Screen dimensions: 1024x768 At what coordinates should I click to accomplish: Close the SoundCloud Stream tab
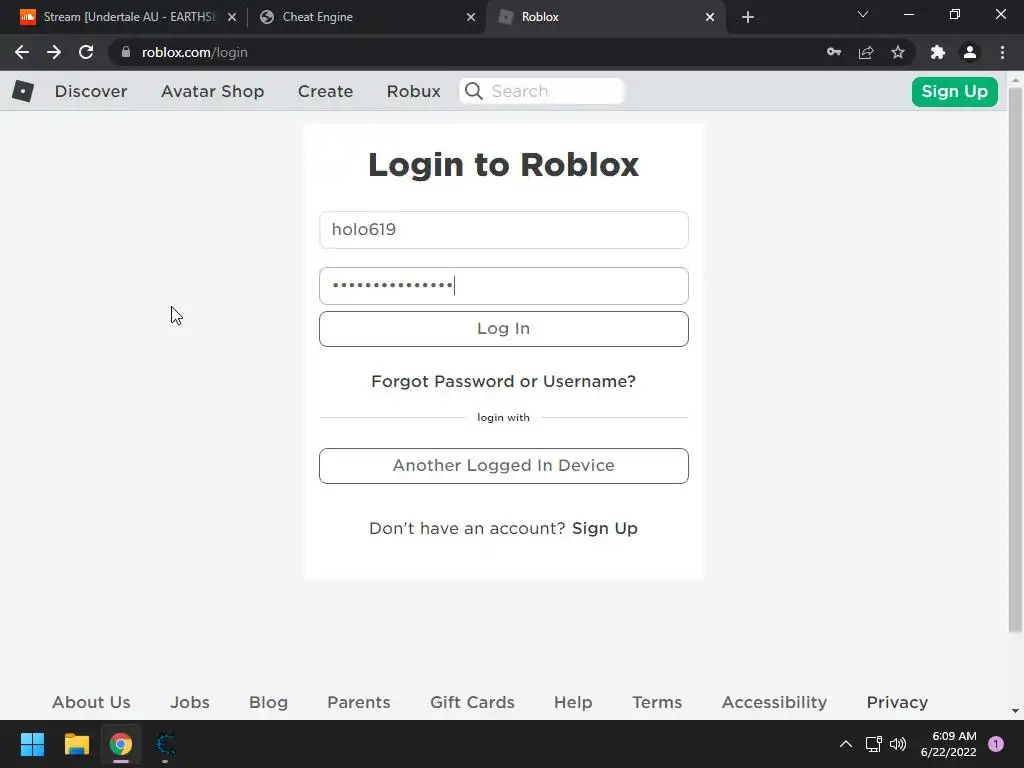click(232, 17)
